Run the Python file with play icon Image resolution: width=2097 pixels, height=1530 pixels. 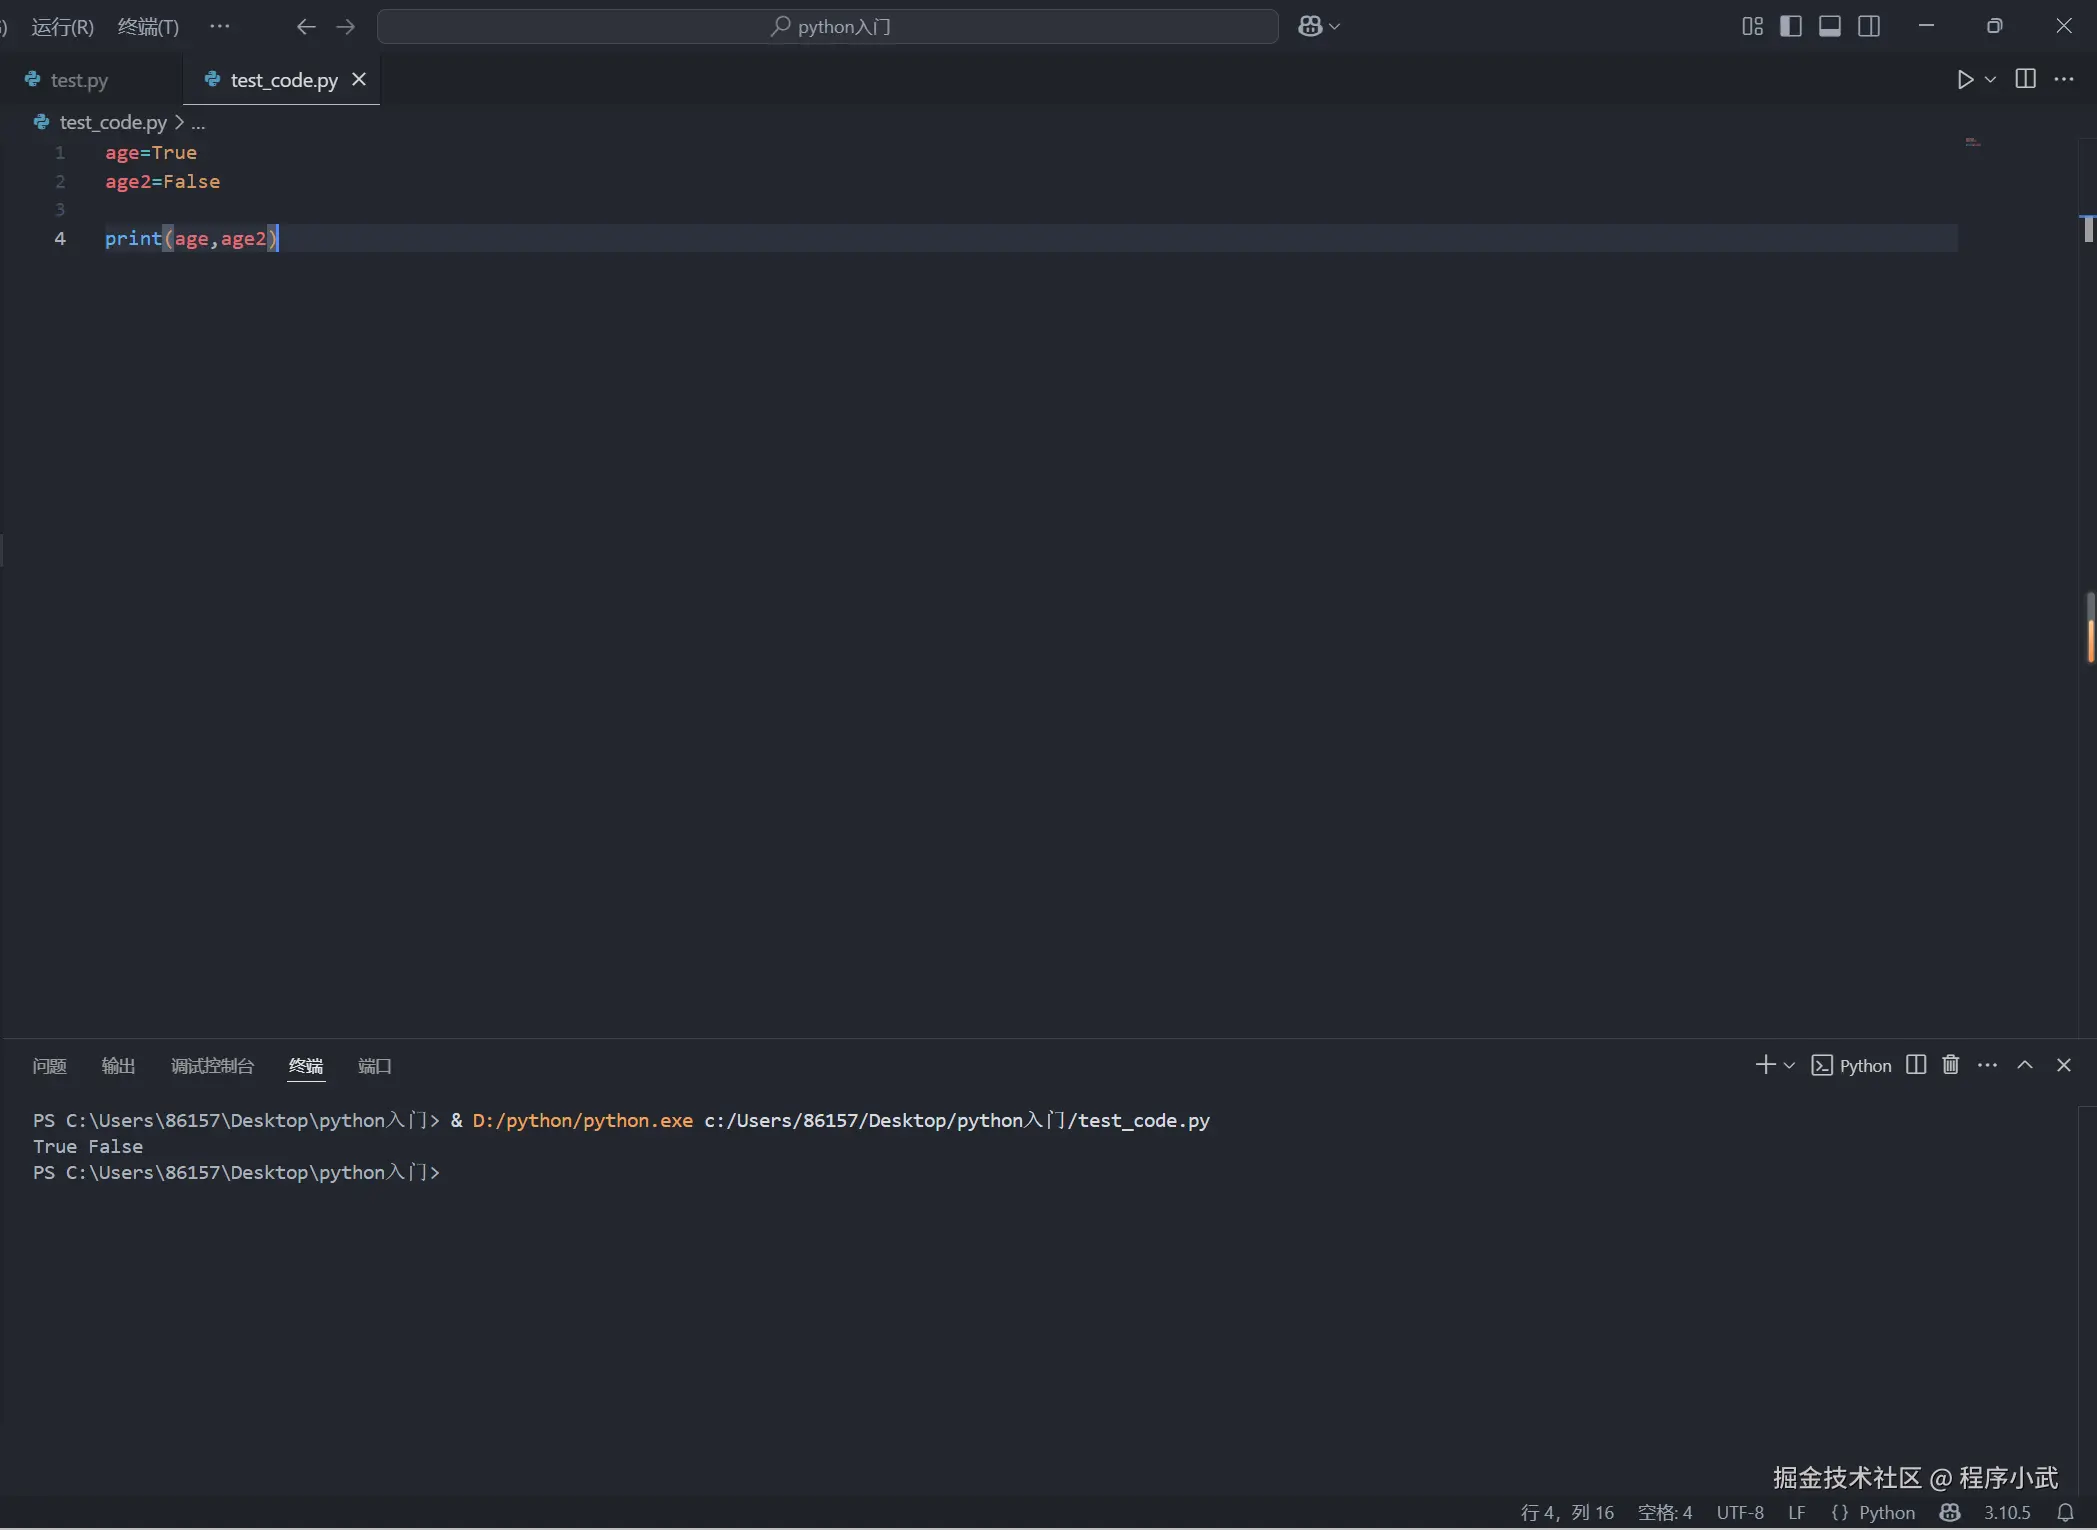(1965, 80)
